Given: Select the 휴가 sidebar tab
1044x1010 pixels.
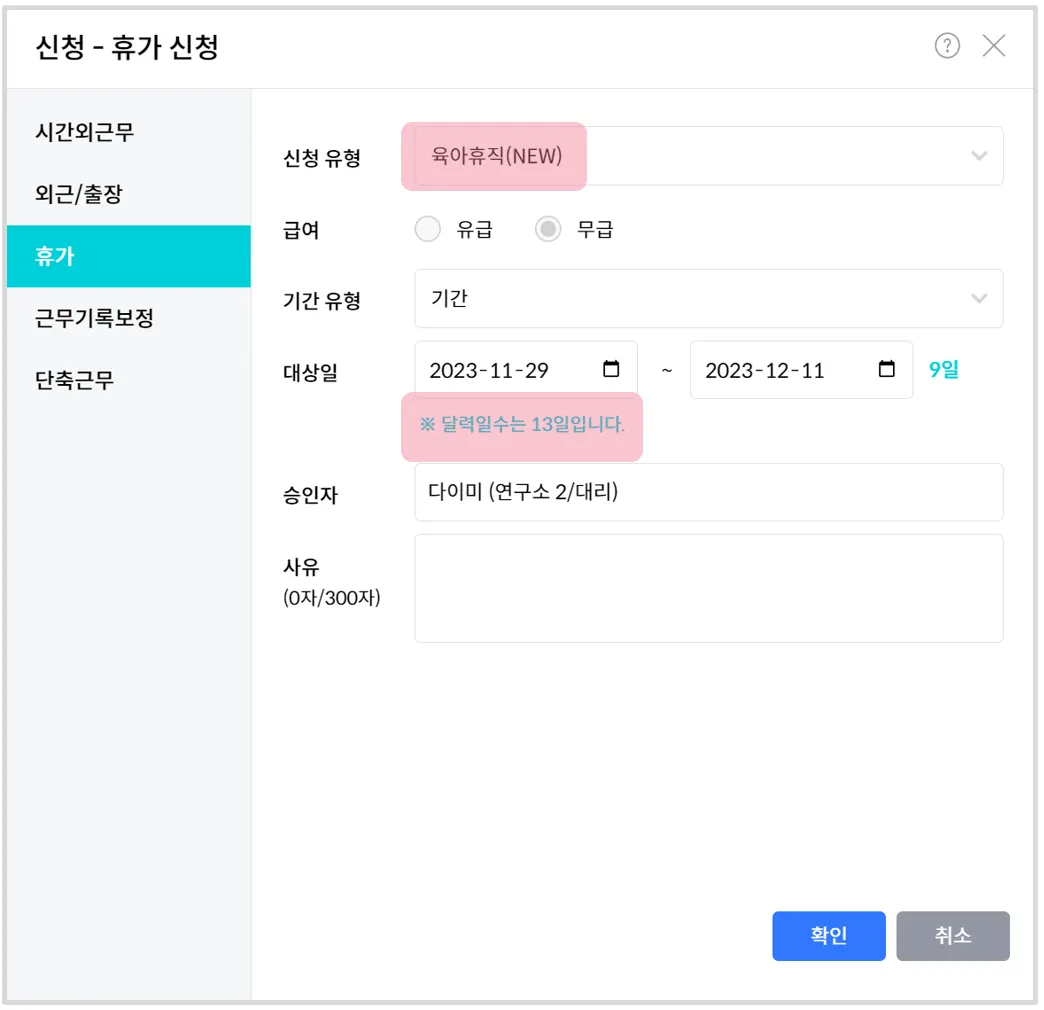Looking at the screenshot, I should 128,256.
